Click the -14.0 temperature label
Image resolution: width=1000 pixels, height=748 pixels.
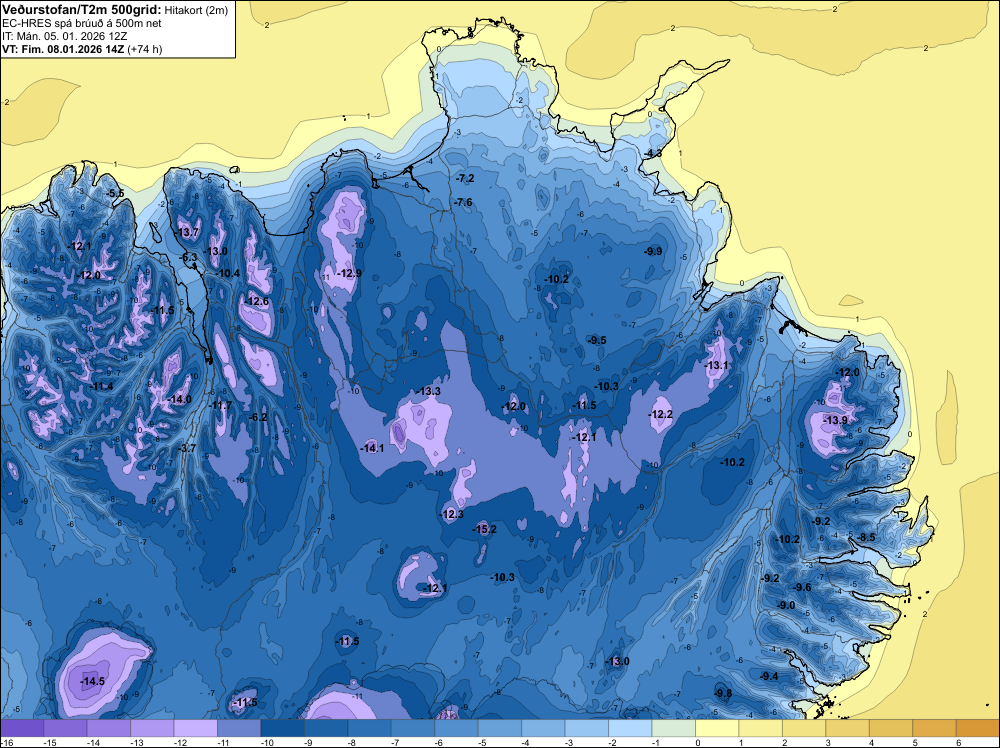(x=179, y=399)
